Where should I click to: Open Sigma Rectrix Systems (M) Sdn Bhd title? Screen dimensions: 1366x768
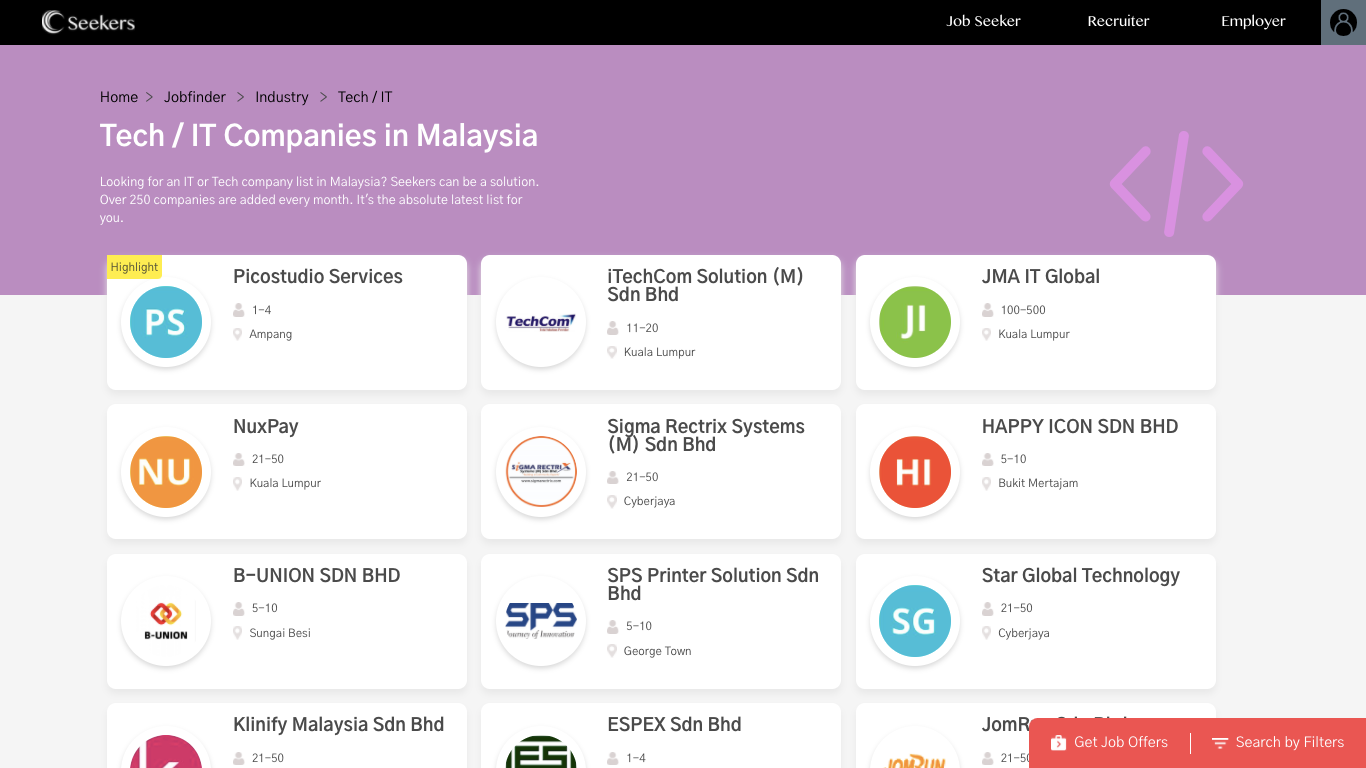click(706, 435)
